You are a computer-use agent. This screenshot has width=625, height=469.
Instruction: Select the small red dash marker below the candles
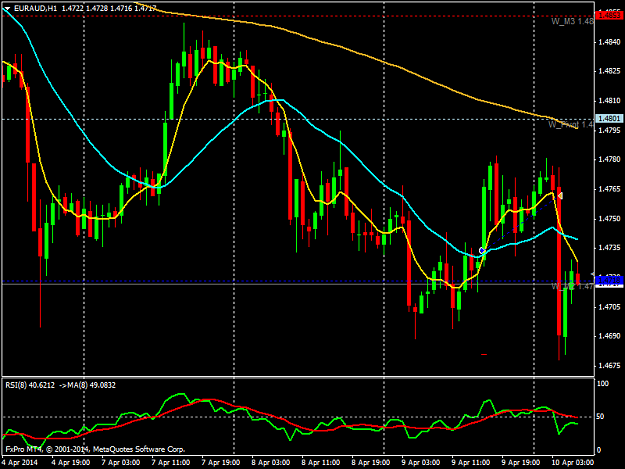click(484, 354)
